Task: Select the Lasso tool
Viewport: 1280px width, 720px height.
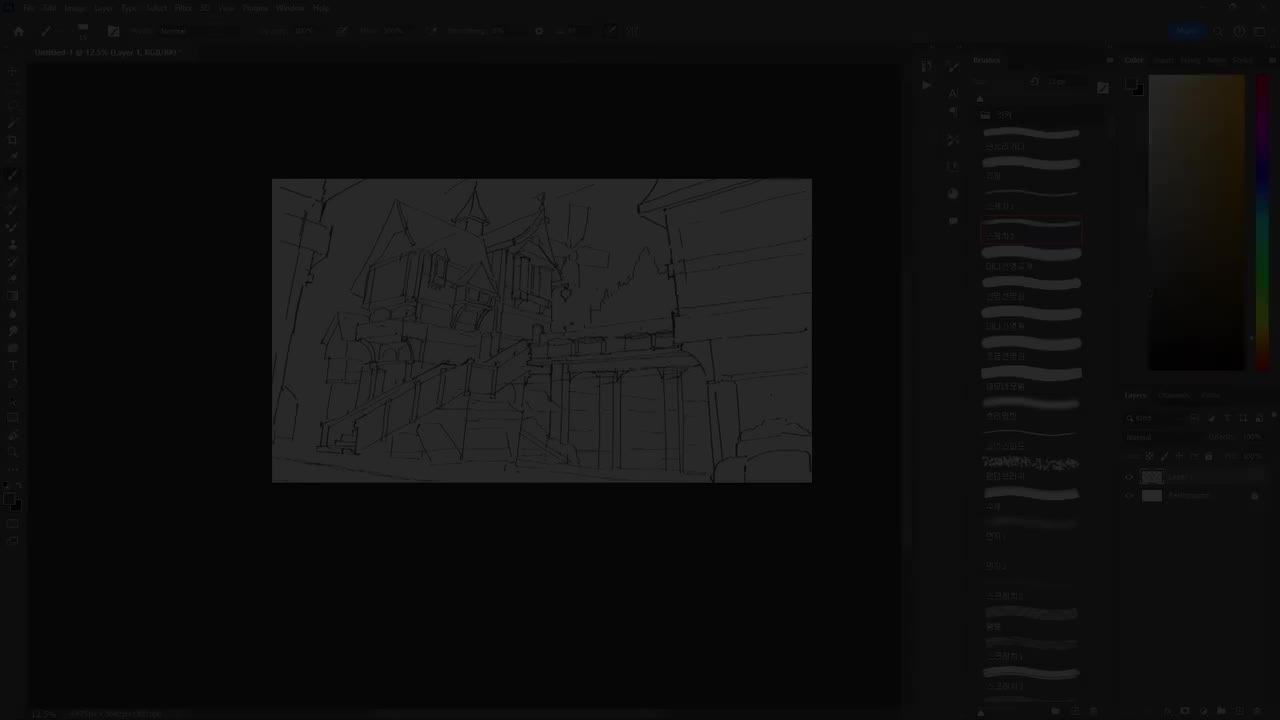Action: point(13,105)
